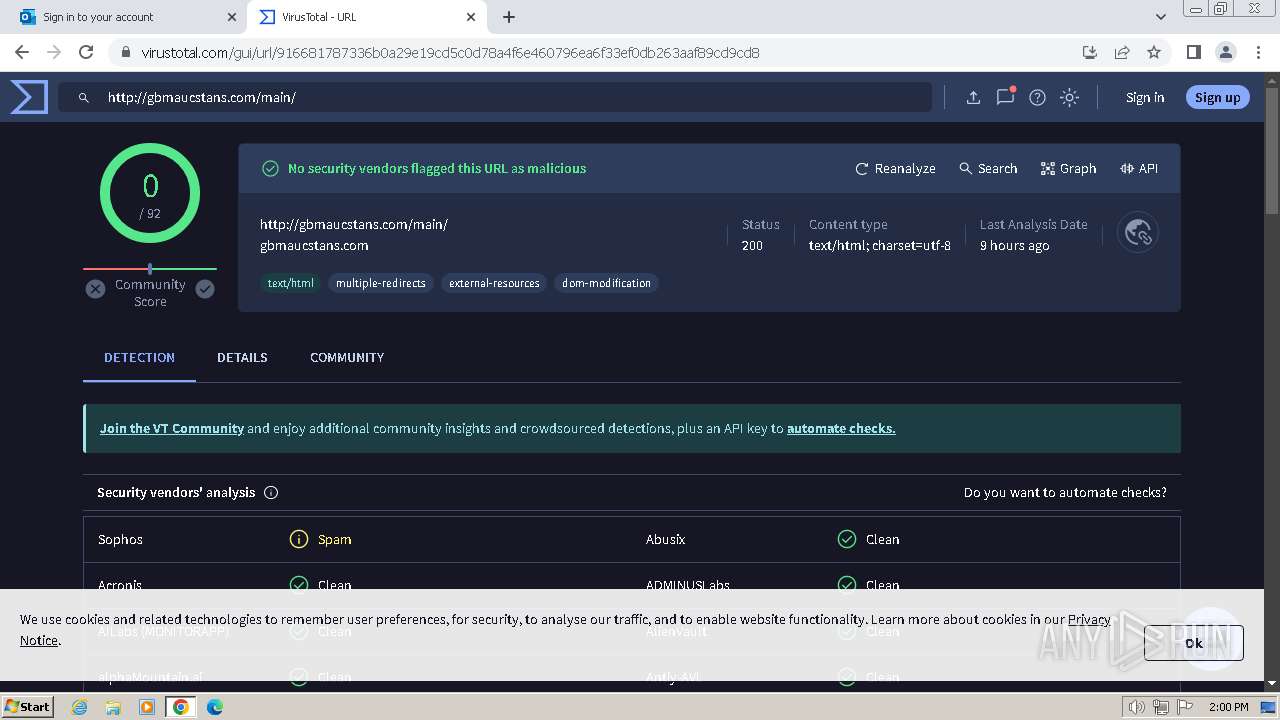
Task: Accept cookies with the Ok button
Action: pyautogui.click(x=1194, y=643)
